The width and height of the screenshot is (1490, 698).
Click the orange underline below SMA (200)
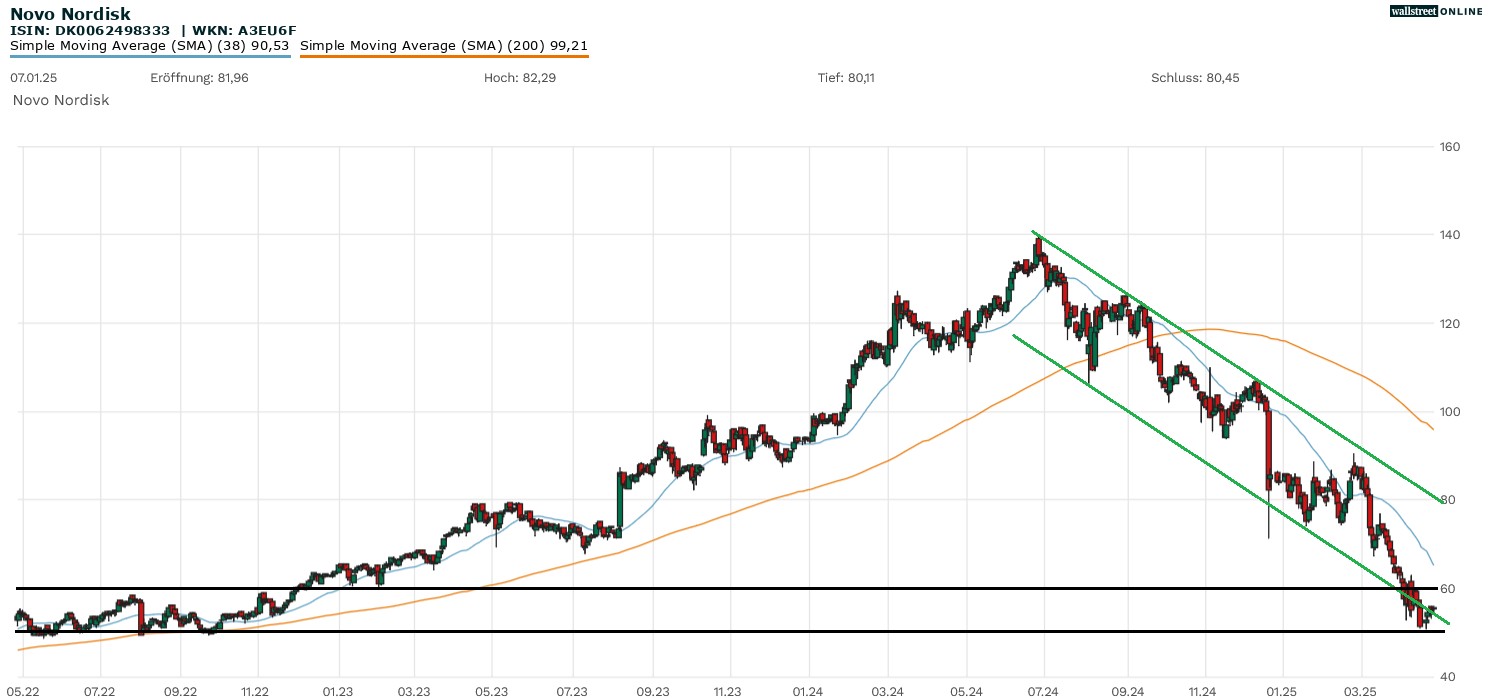[x=444, y=56]
